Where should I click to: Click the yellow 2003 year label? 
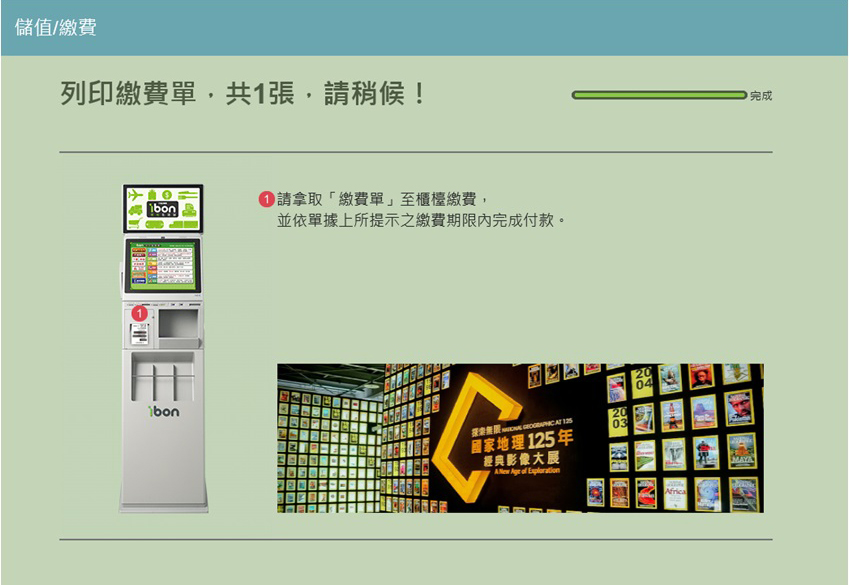tap(619, 420)
